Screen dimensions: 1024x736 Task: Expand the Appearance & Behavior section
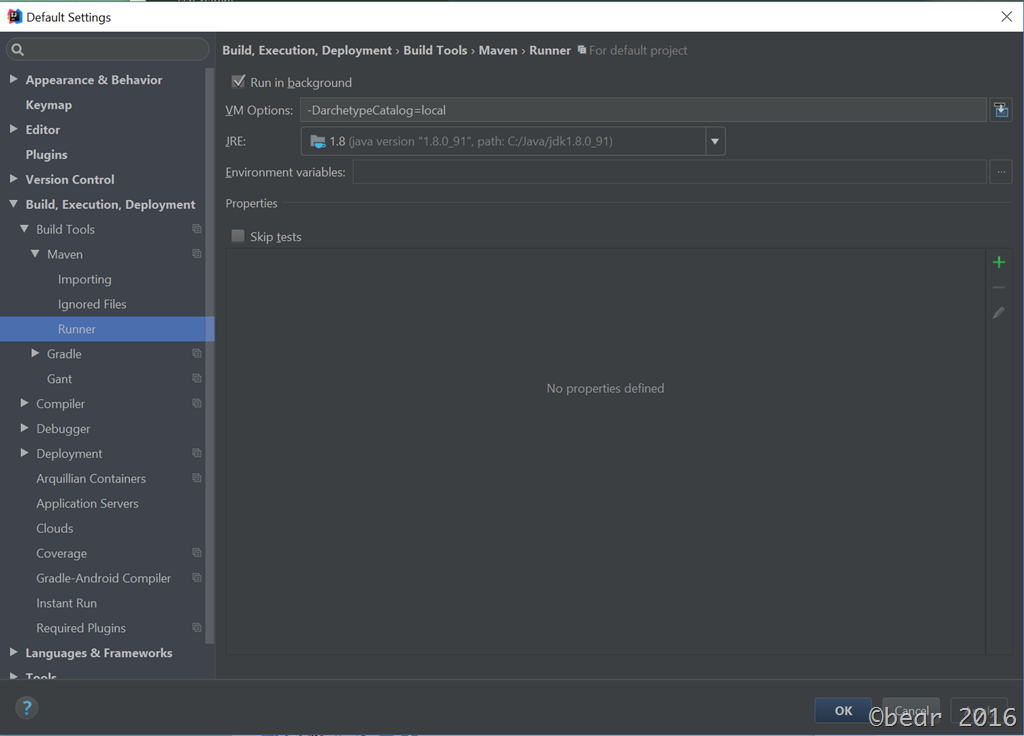tap(14, 80)
